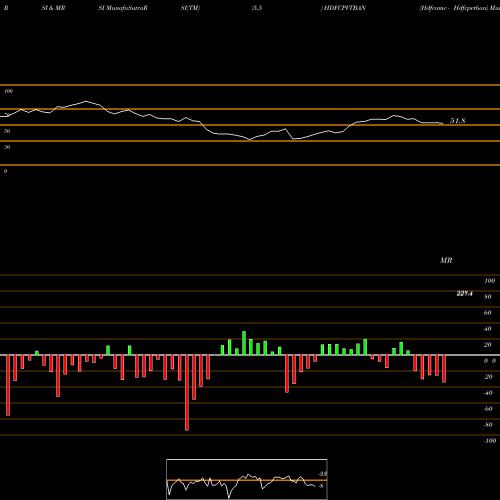The image size is (500, 500).
Task: Click the MR axis label -100
Action: (490, 441)
